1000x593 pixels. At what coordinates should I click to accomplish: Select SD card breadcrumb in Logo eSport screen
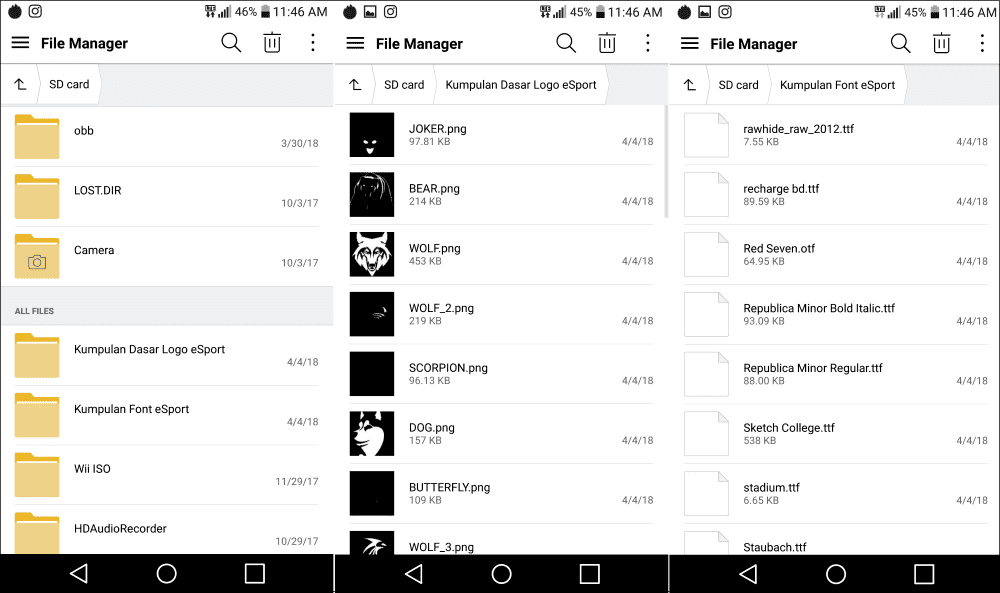(404, 85)
